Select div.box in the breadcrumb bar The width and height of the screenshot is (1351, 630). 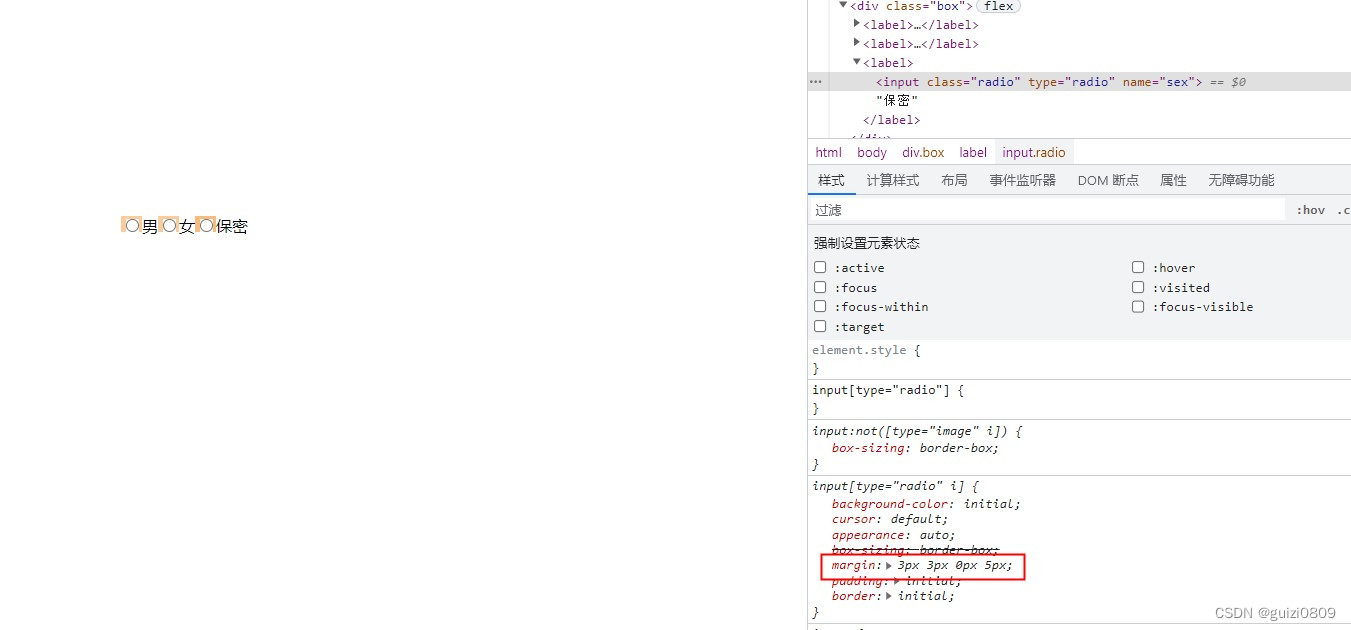[x=923, y=152]
